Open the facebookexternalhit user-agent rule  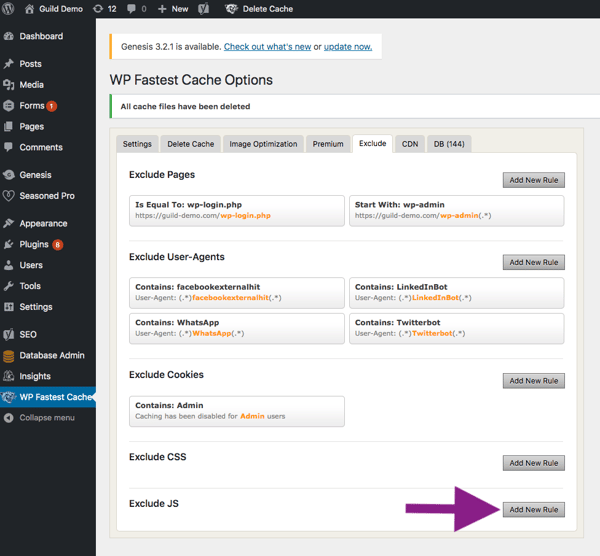[x=237, y=293]
